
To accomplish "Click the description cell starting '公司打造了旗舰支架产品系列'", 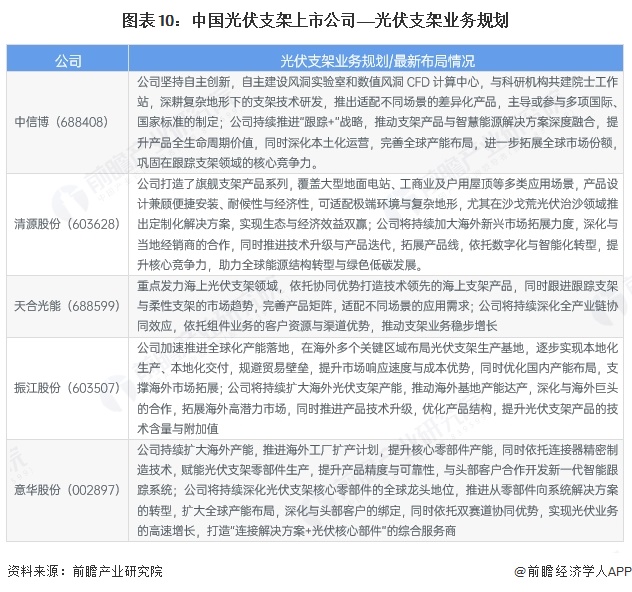I will [376, 224].
